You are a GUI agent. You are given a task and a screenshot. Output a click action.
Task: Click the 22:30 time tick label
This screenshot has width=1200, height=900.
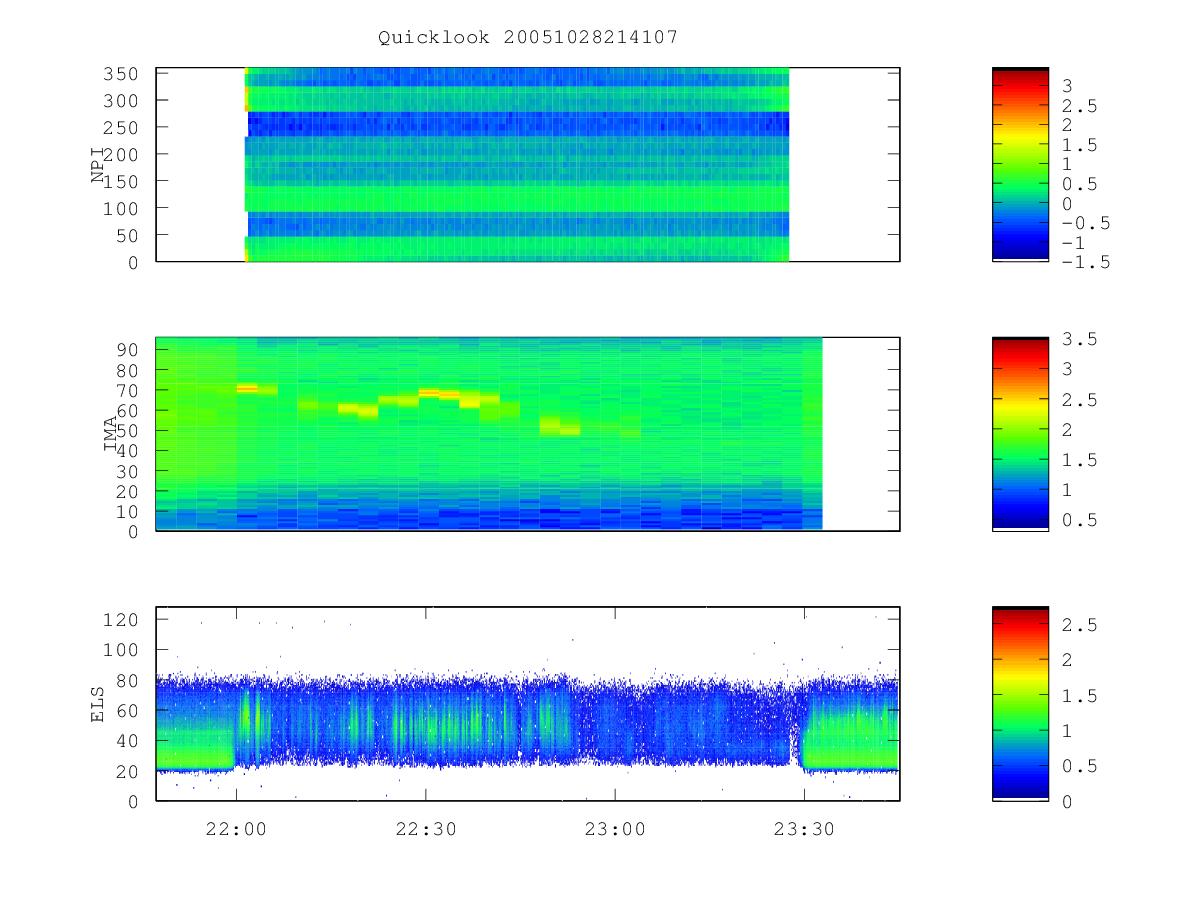425,828
